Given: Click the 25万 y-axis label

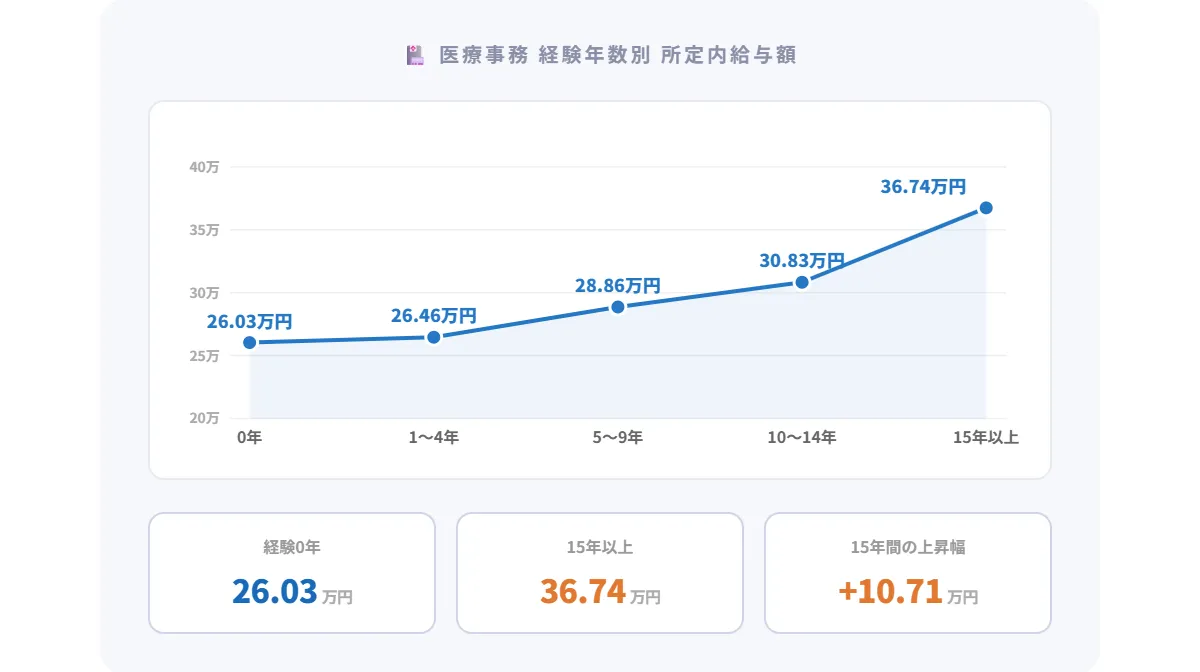Looking at the screenshot, I should [x=204, y=356].
